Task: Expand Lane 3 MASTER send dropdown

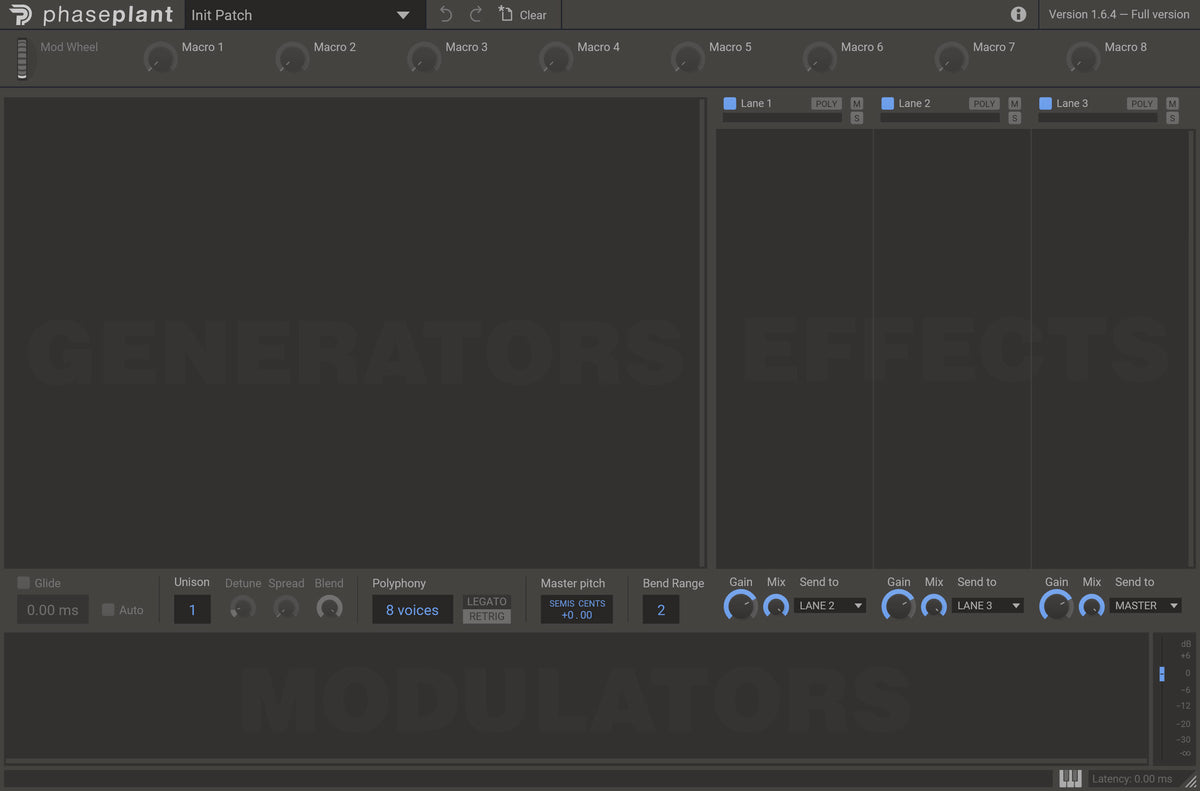Action: click(1145, 605)
